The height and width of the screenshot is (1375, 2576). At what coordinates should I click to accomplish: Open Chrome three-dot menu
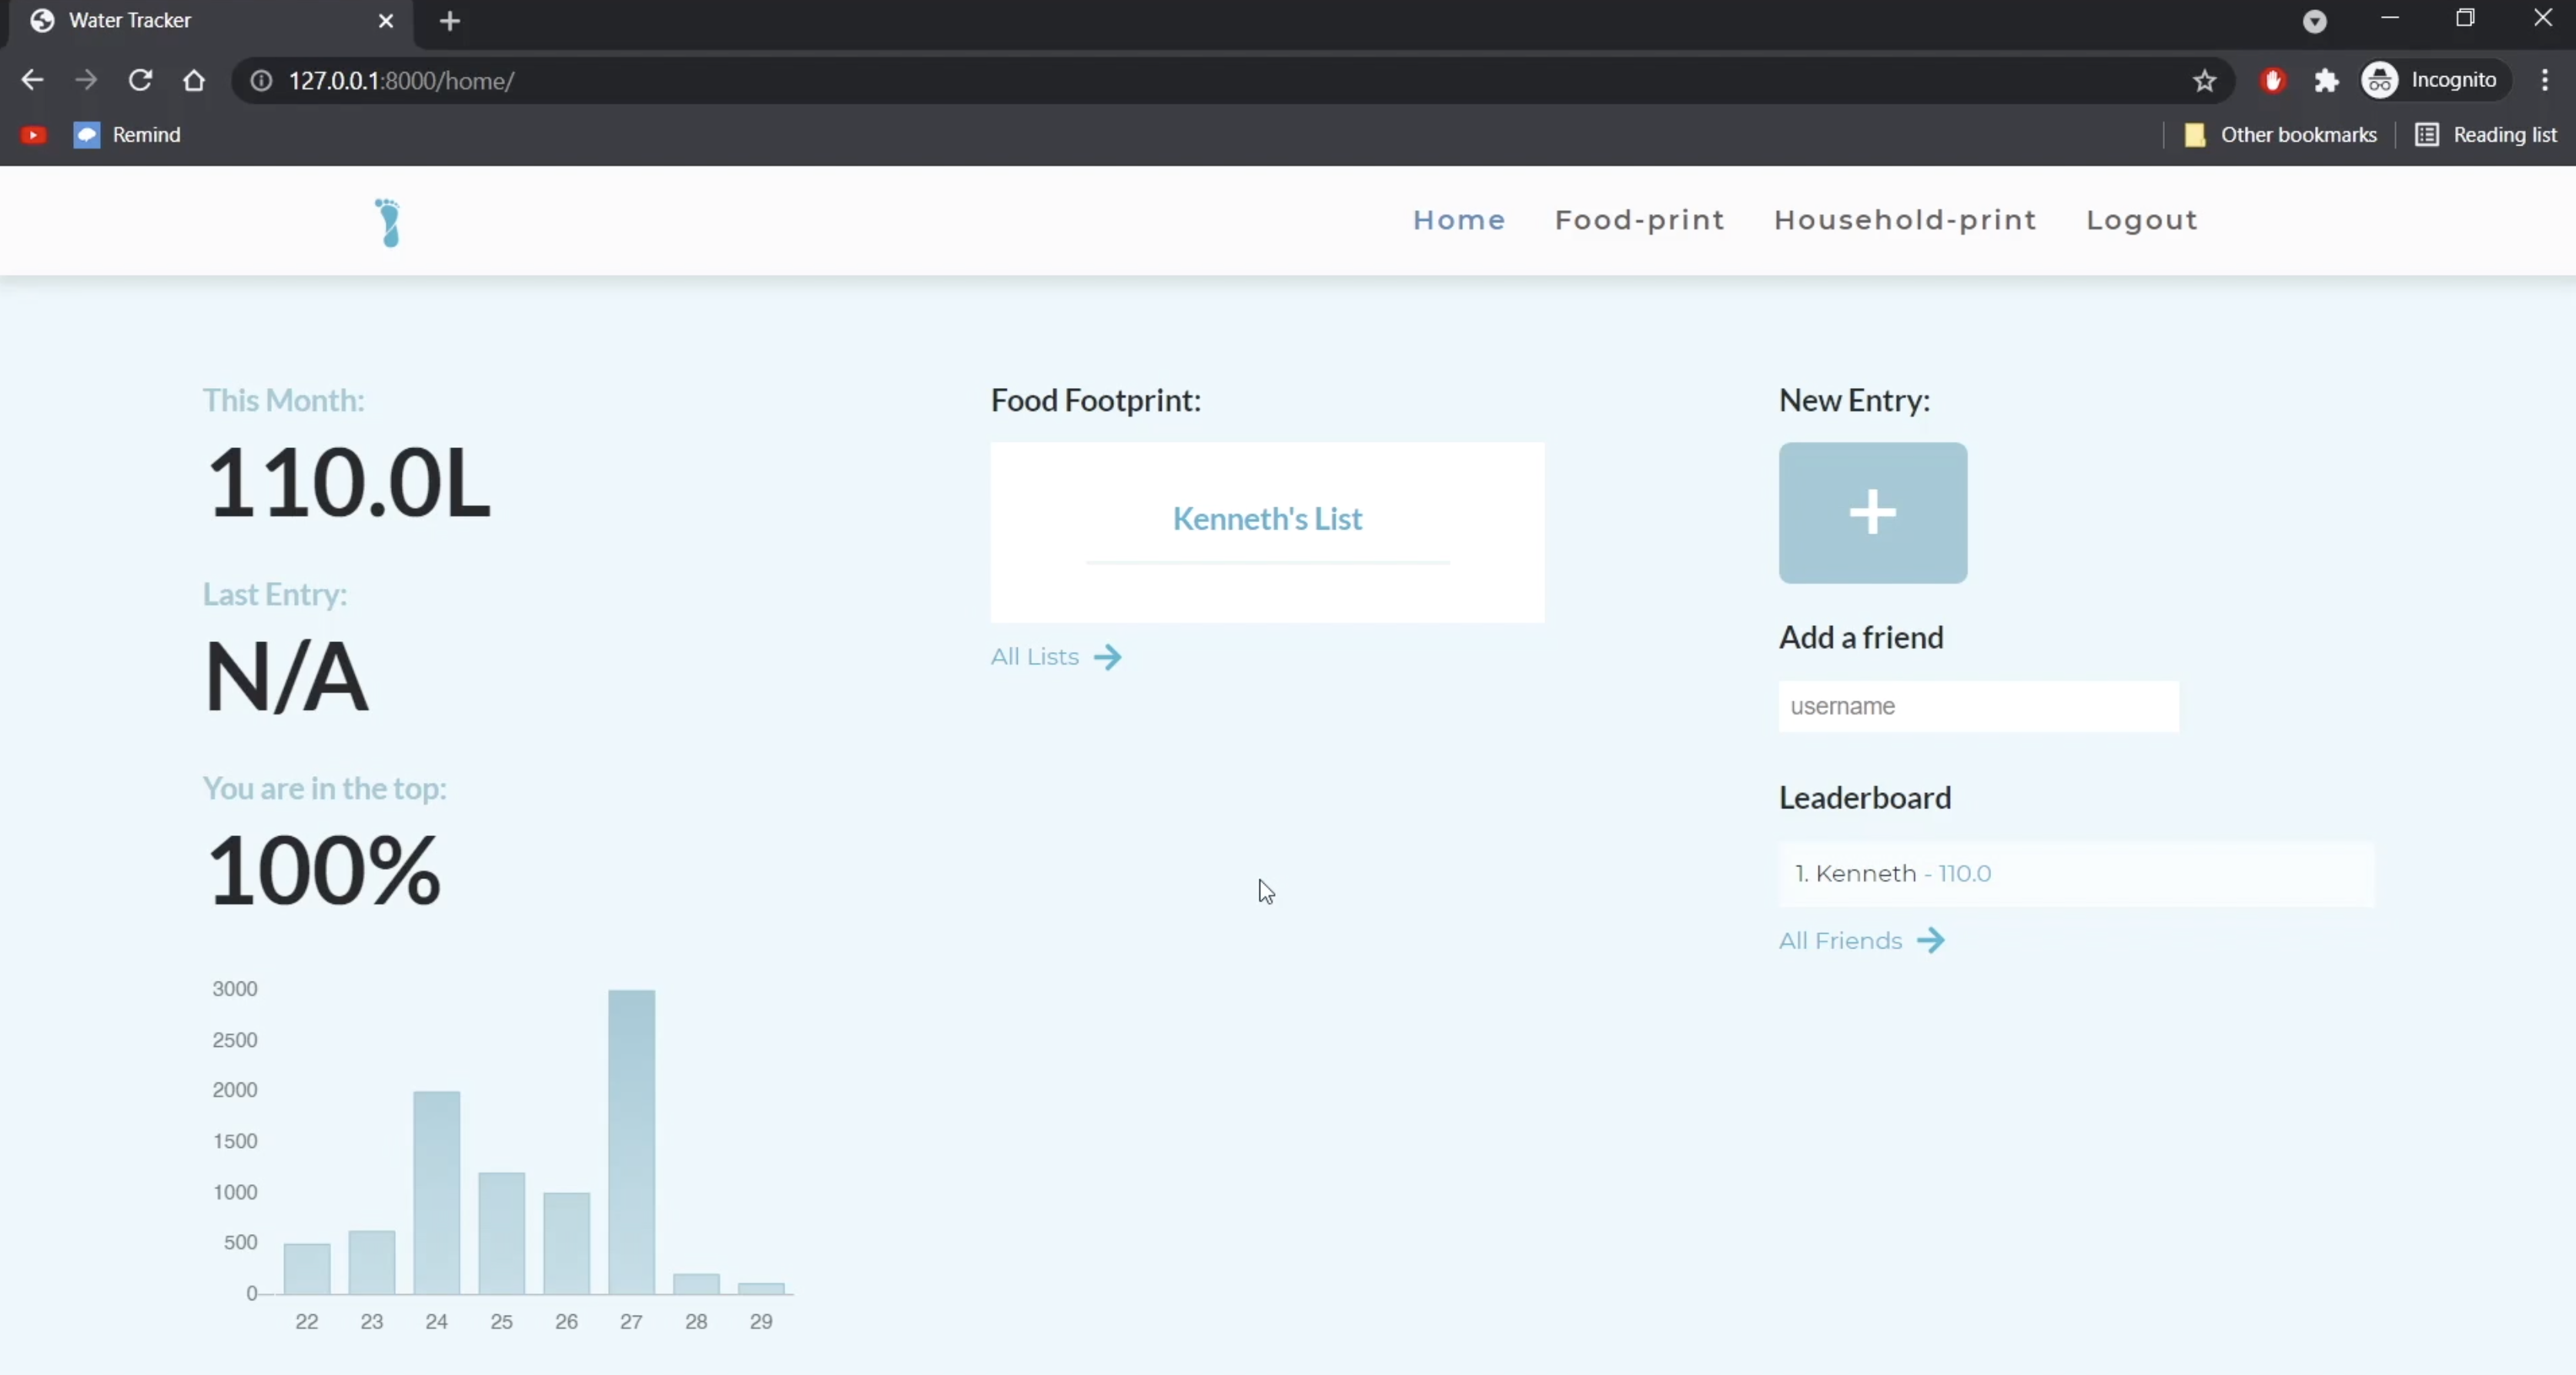(x=2544, y=81)
